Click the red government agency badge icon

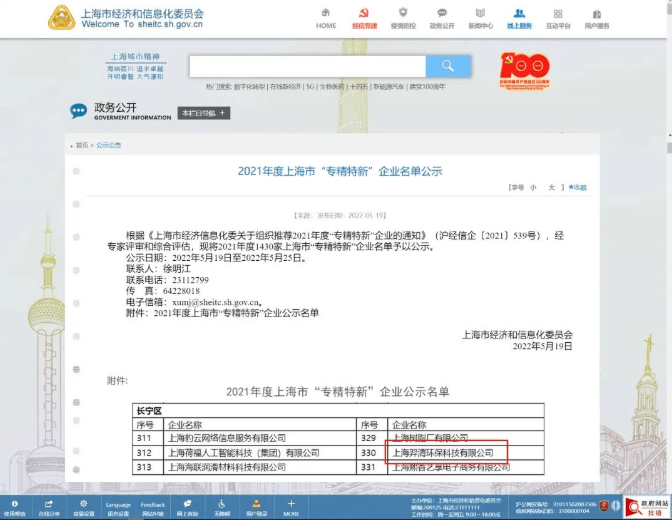pyautogui.click(x=604, y=506)
